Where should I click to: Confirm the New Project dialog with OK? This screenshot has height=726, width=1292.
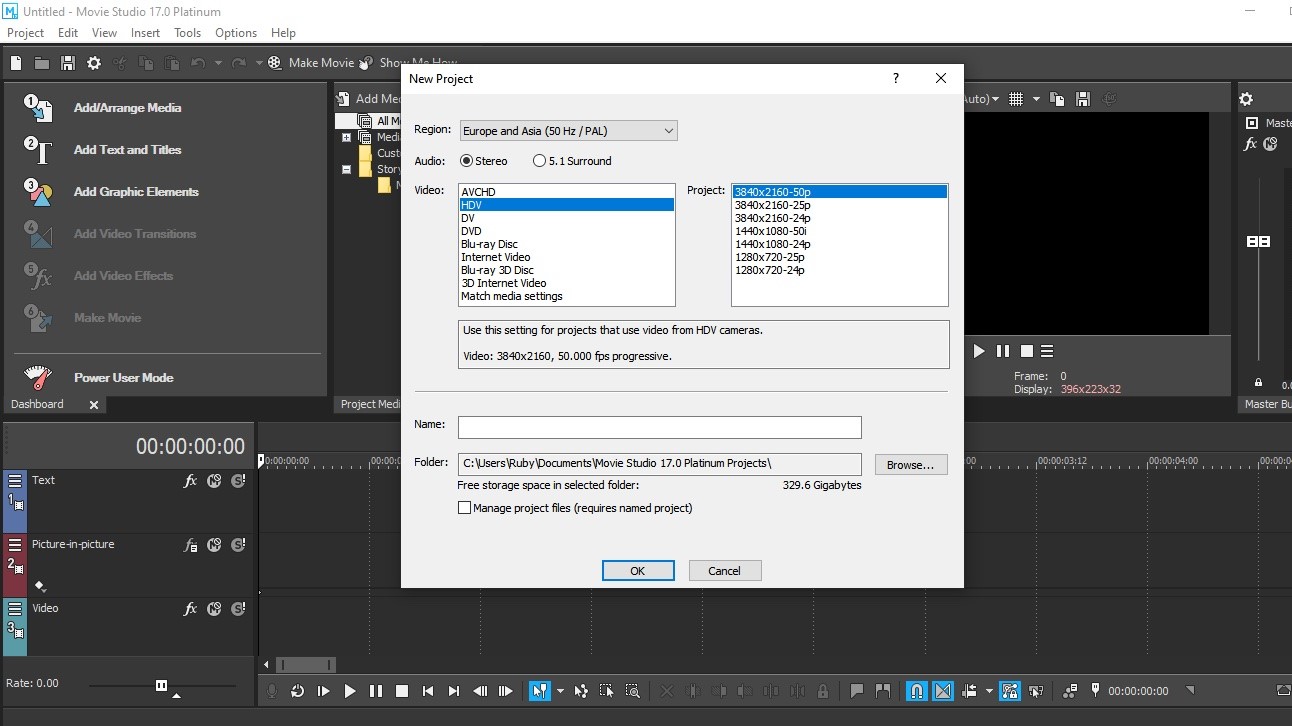click(638, 571)
